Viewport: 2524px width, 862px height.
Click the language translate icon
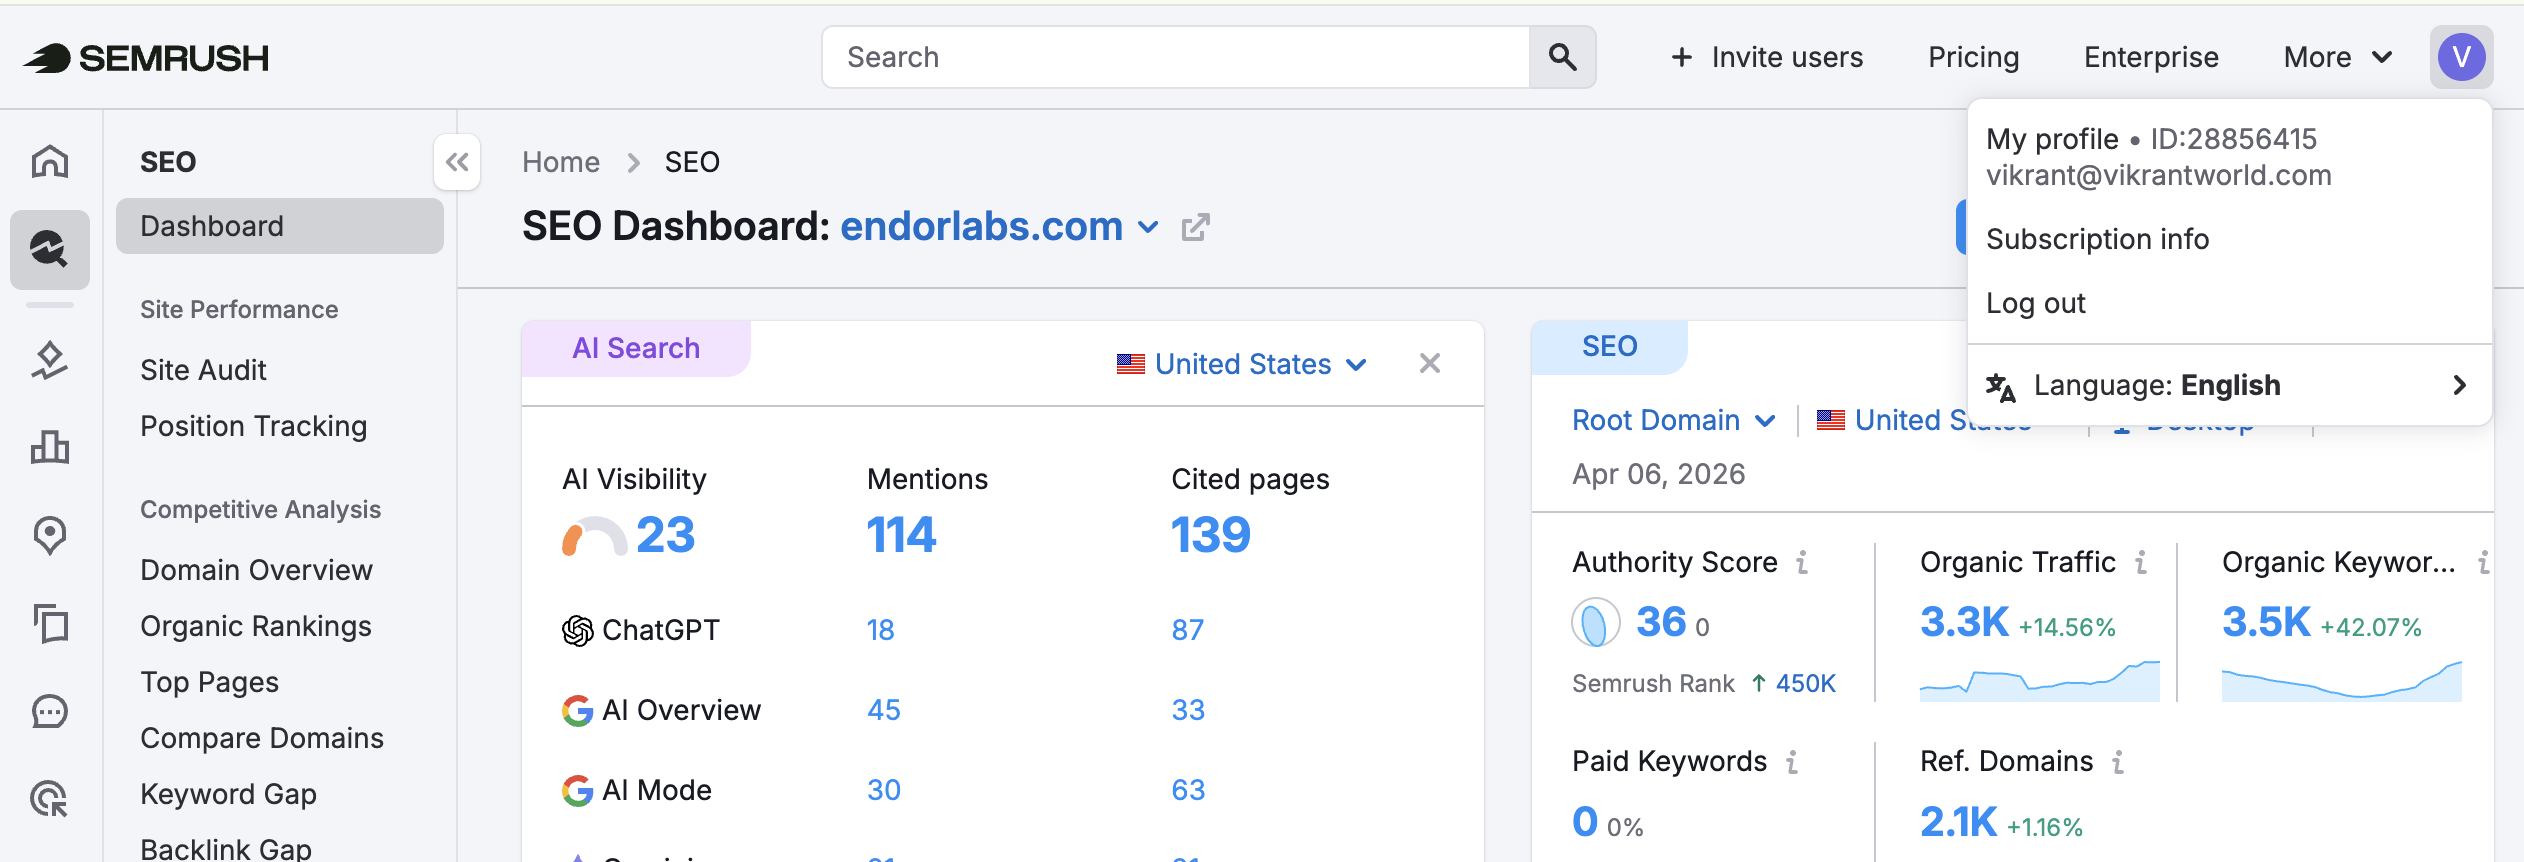pos(2001,386)
